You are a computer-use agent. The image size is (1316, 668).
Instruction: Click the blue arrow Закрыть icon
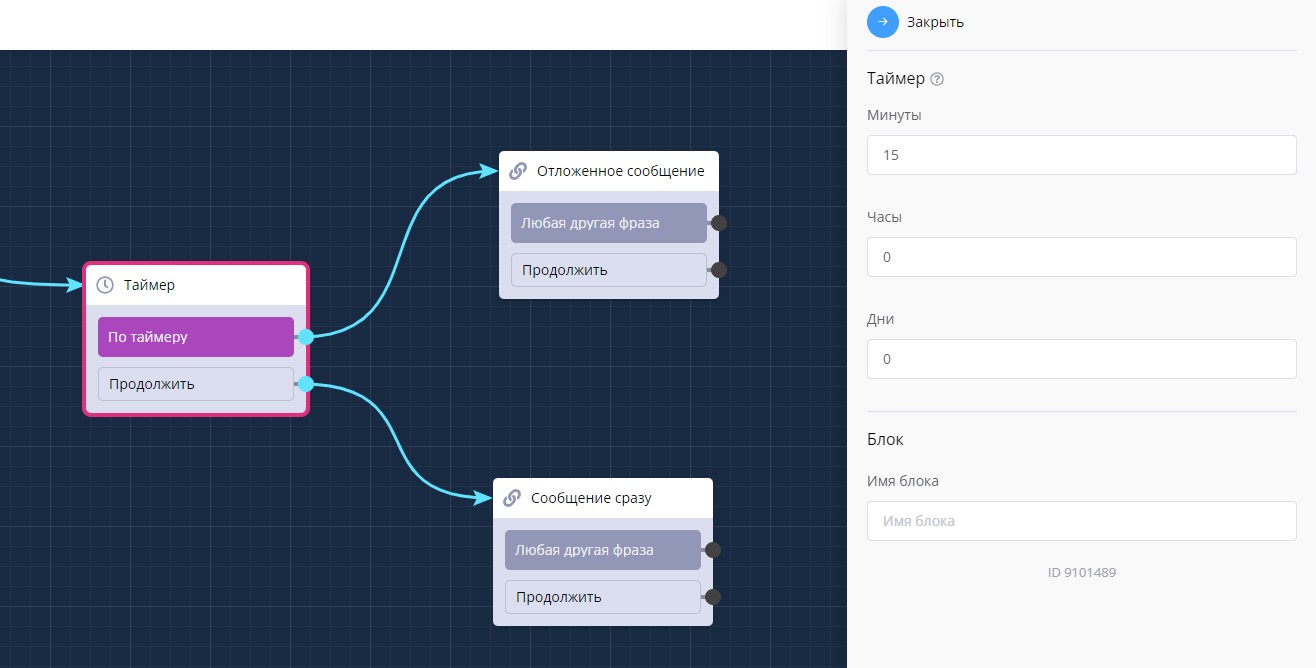coord(883,22)
